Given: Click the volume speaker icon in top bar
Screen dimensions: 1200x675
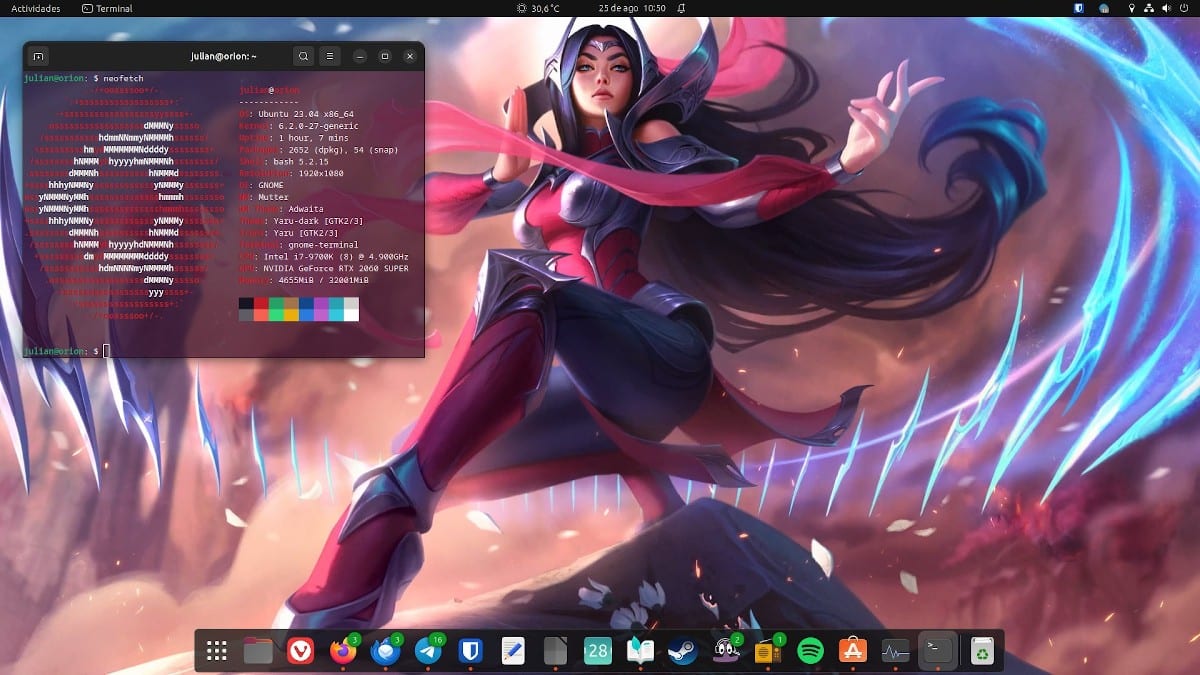Looking at the screenshot, I should point(1166,8).
